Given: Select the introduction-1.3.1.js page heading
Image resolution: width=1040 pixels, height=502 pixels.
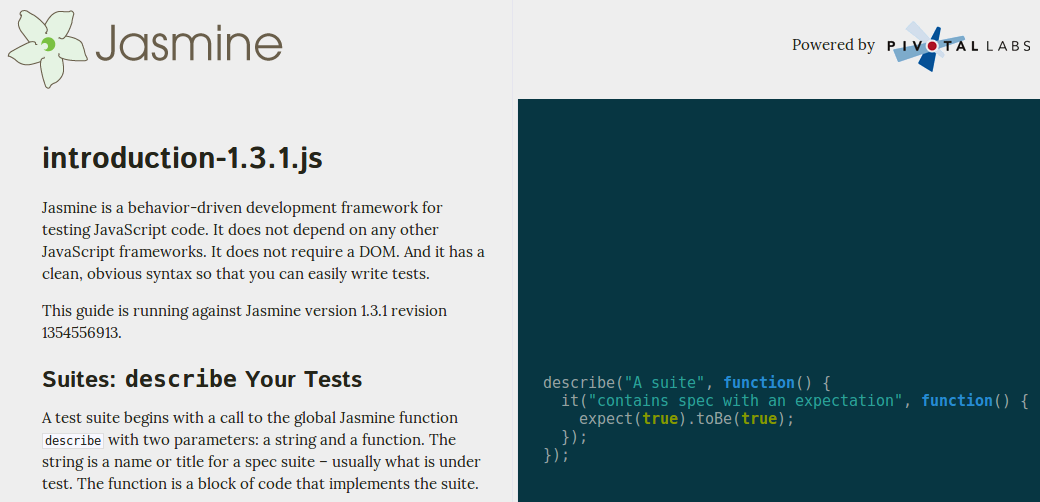Looking at the screenshot, I should (182, 159).
